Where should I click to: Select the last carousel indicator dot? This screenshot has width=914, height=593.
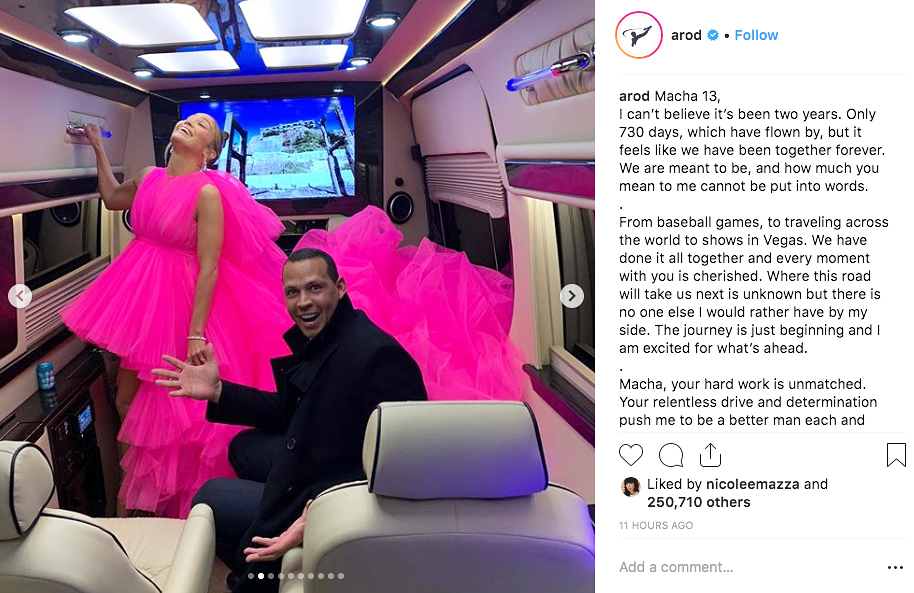tap(341, 576)
